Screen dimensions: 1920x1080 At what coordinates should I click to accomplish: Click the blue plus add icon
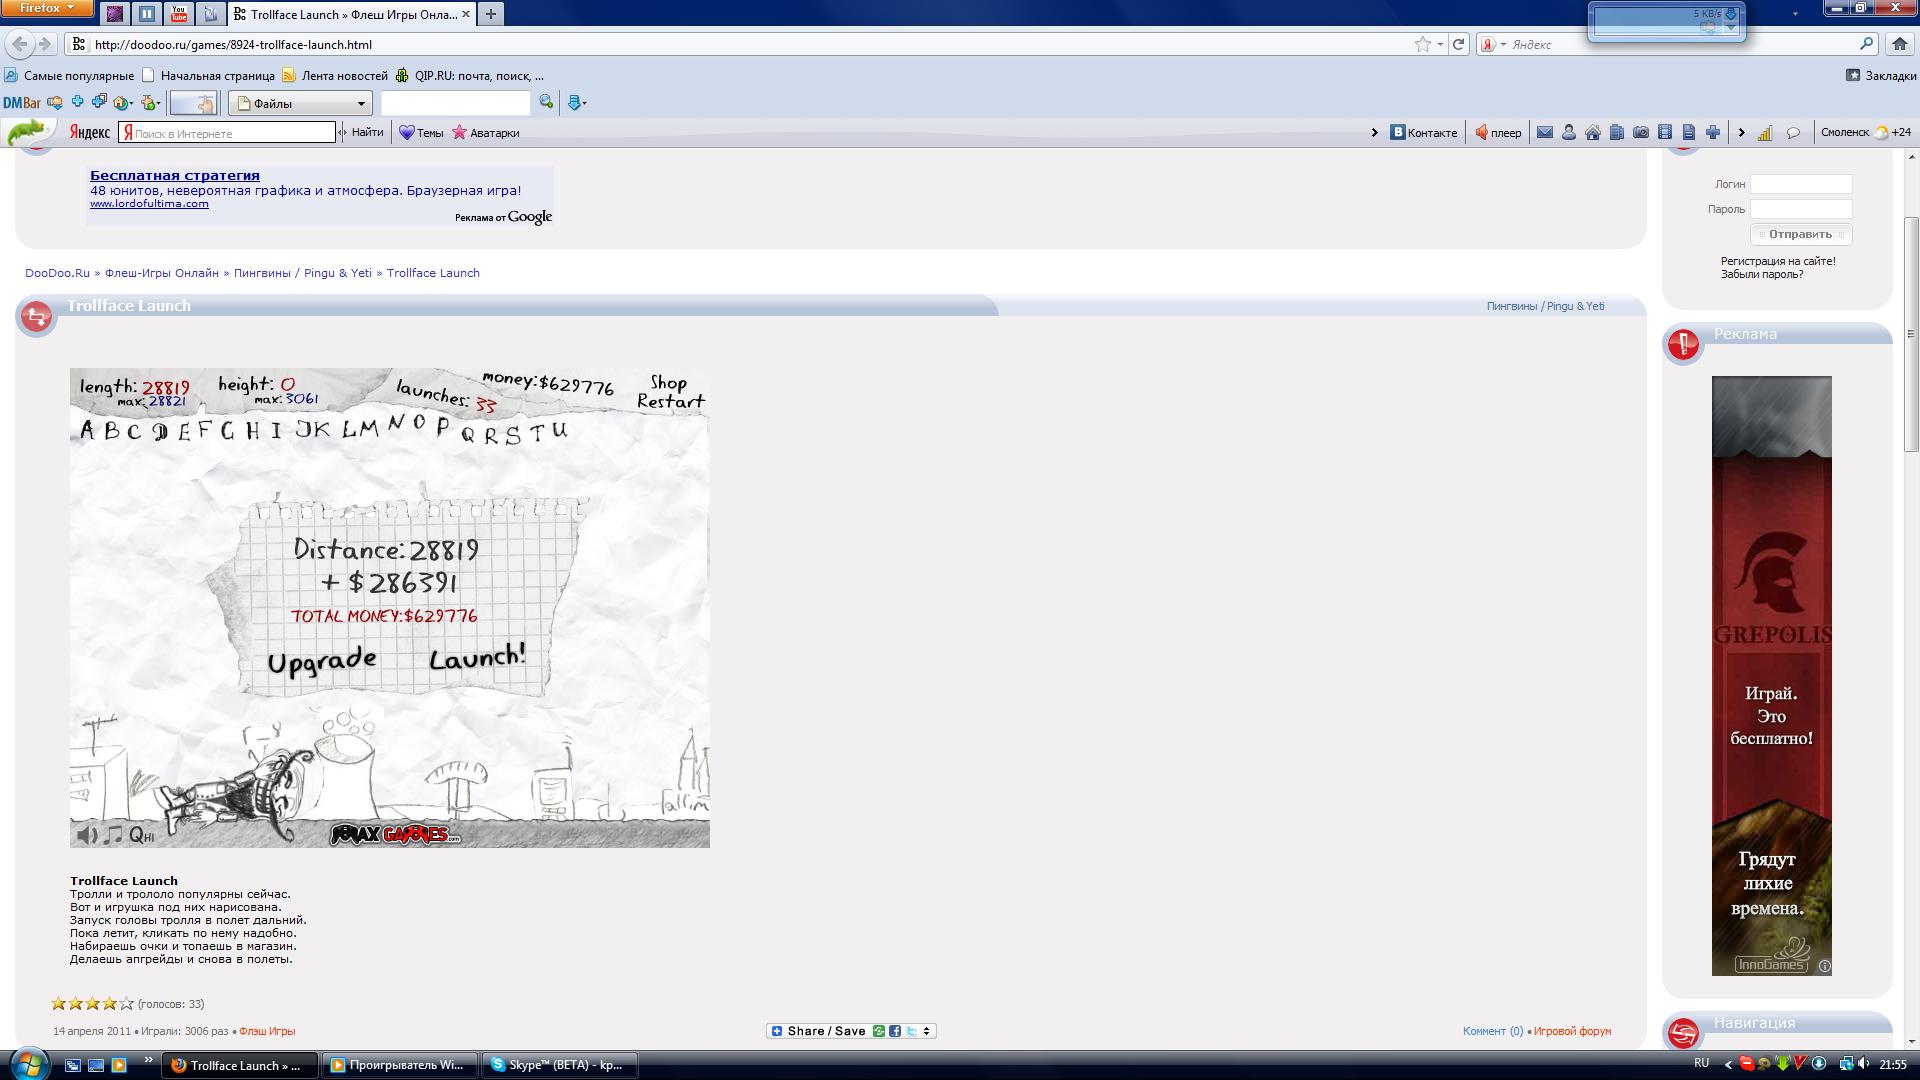(x=1712, y=132)
